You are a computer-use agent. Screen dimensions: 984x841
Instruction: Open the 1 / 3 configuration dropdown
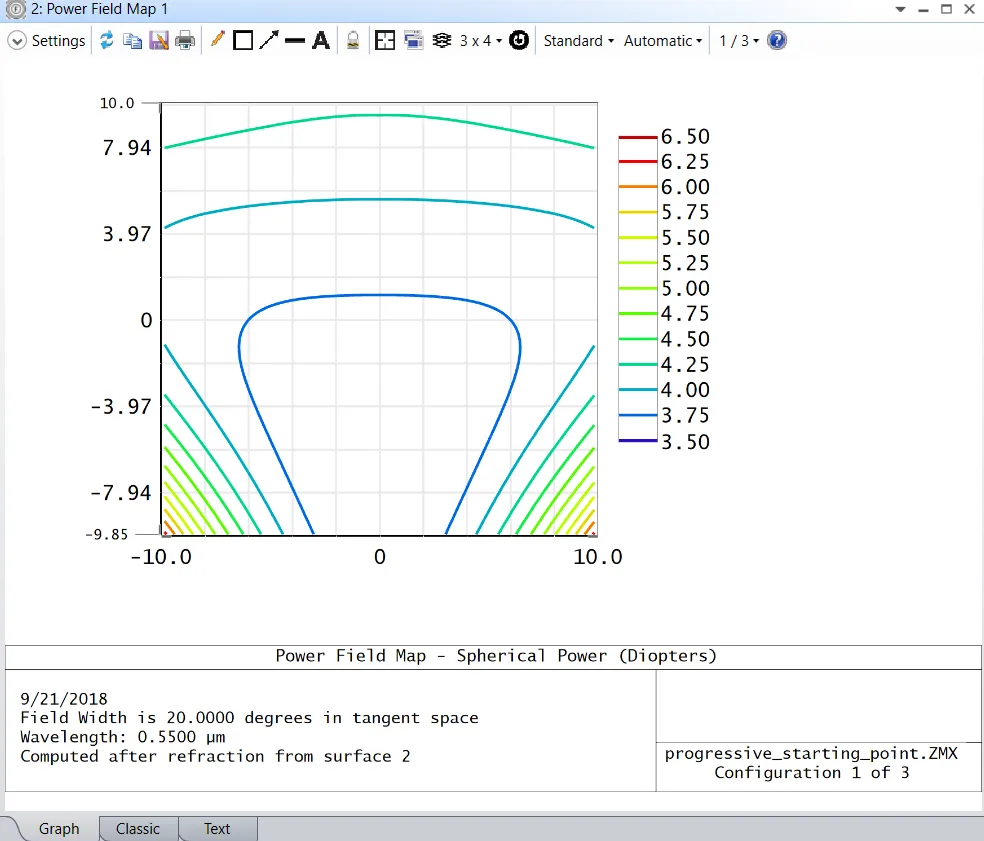pos(739,41)
